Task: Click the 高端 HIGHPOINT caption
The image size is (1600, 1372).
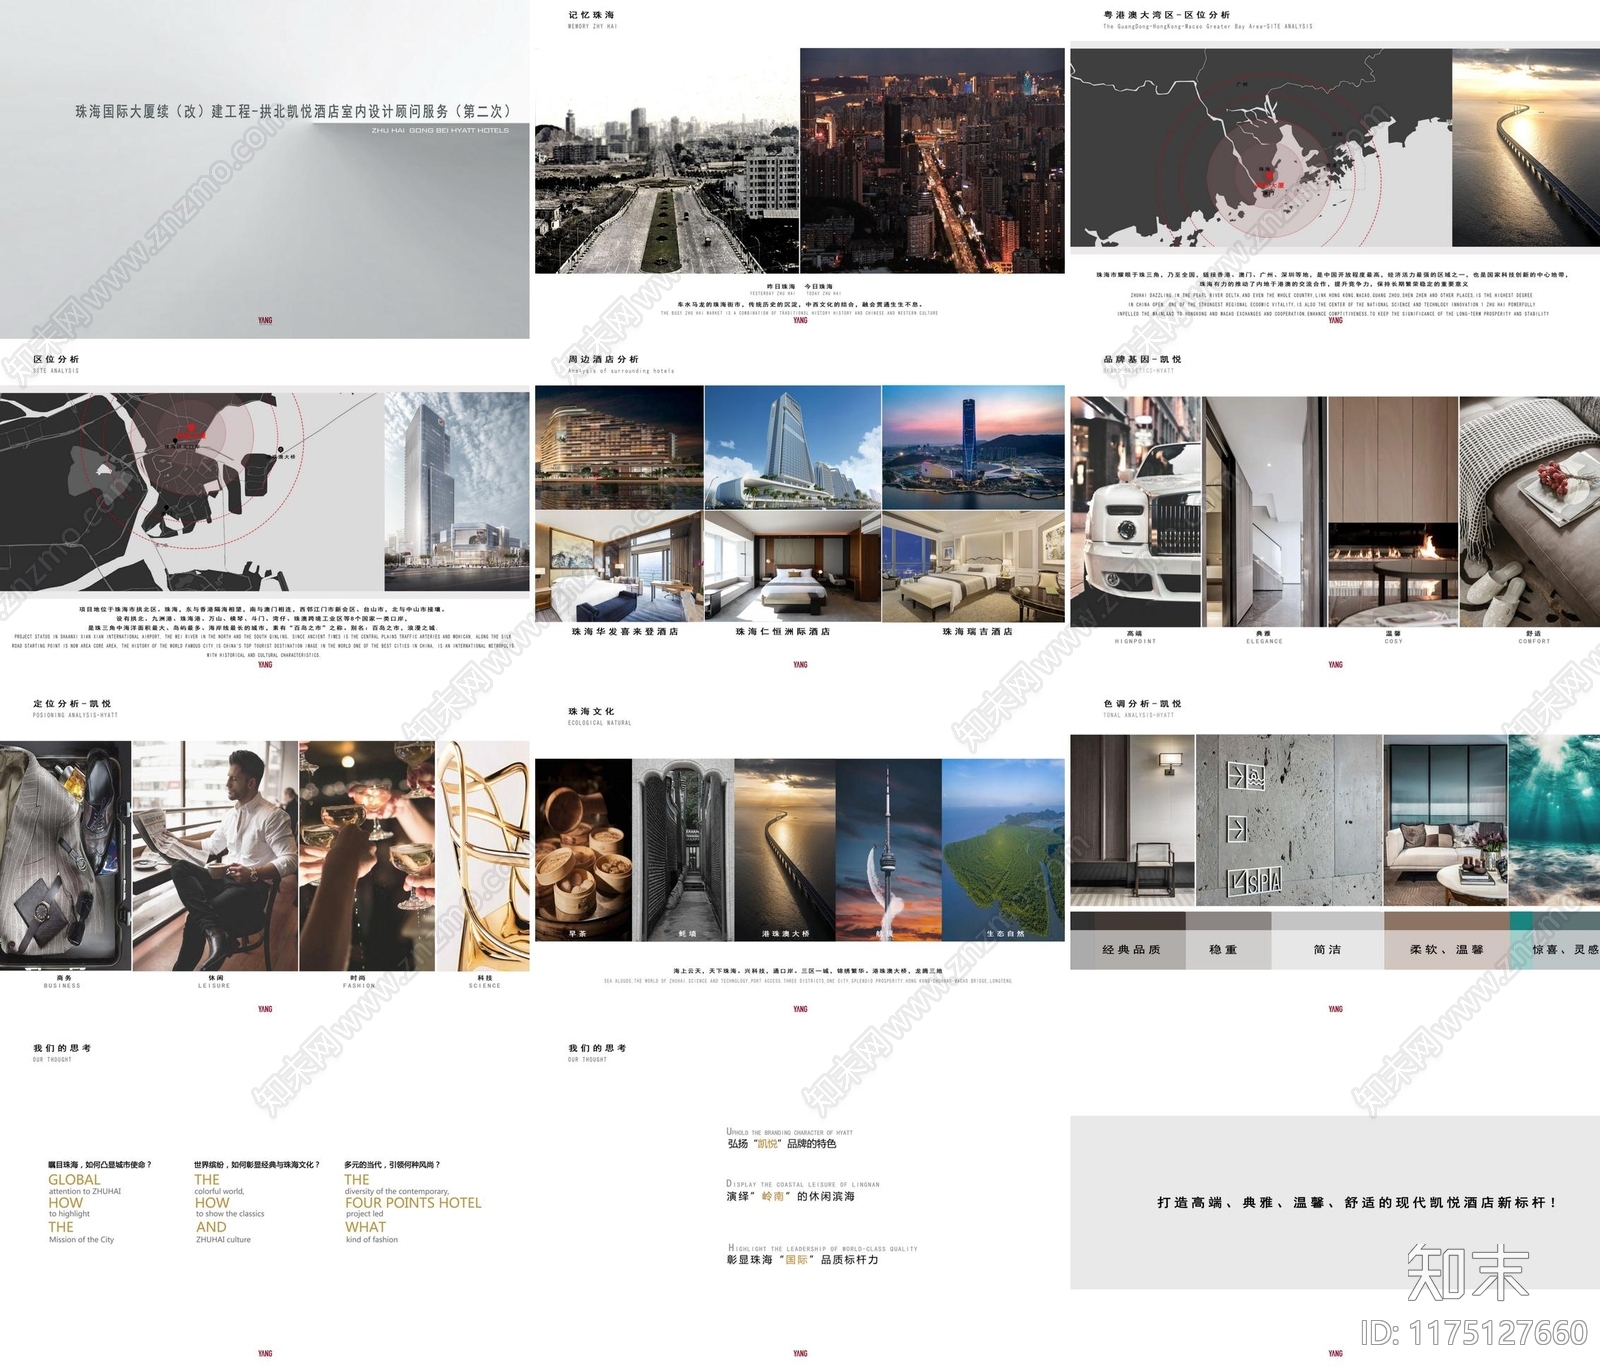Action: click(x=1135, y=637)
